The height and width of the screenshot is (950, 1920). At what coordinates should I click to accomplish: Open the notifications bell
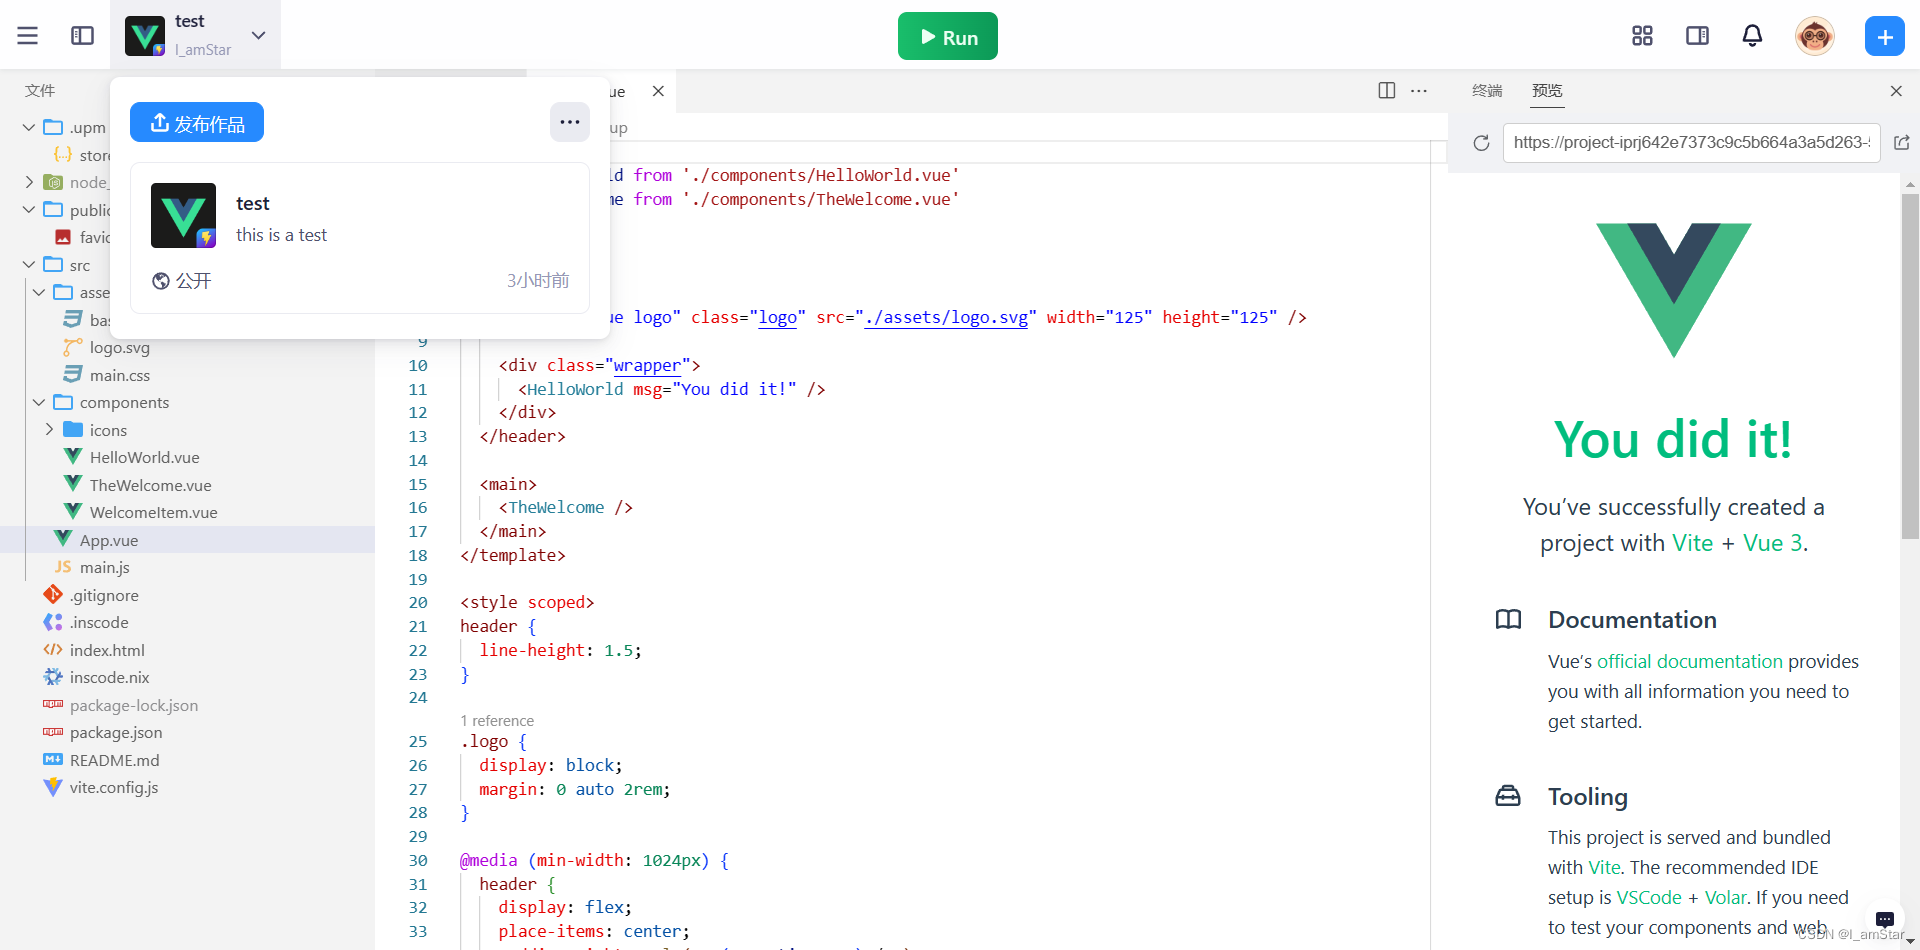coord(1752,36)
